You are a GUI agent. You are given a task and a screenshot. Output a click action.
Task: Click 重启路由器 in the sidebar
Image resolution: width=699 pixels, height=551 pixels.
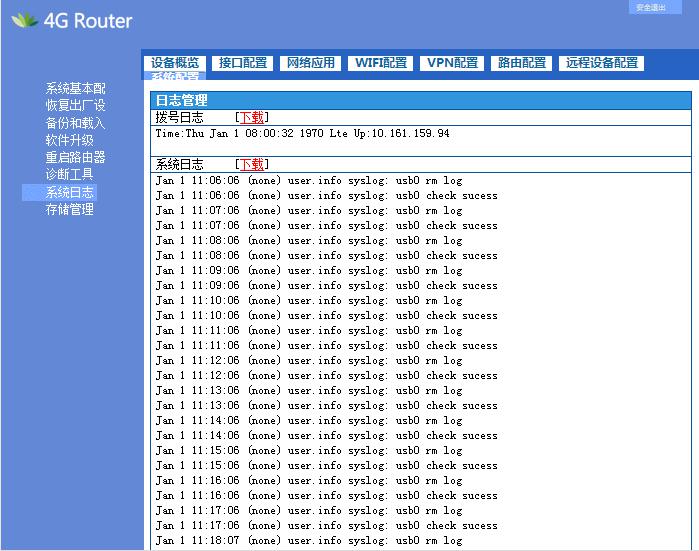[x=75, y=158]
